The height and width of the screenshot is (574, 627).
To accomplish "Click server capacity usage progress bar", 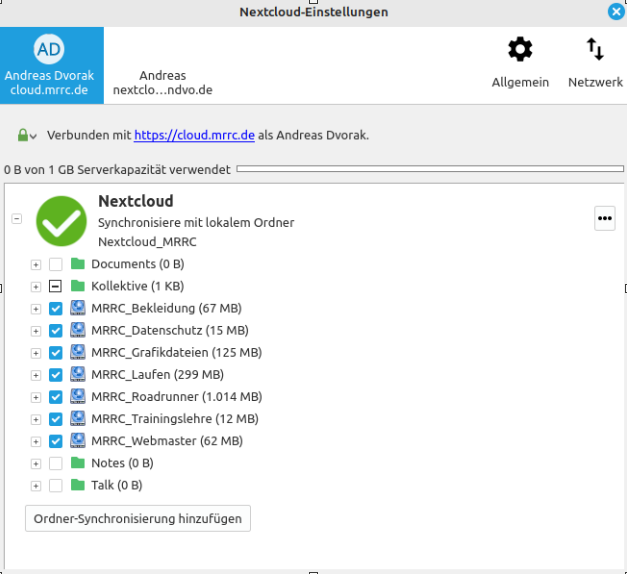I will click(430, 169).
